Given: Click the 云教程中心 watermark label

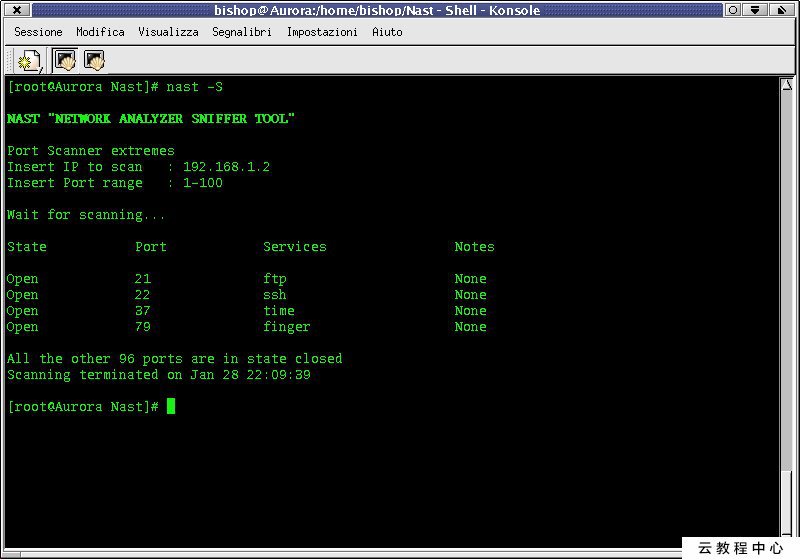Looking at the screenshot, I should (740, 548).
